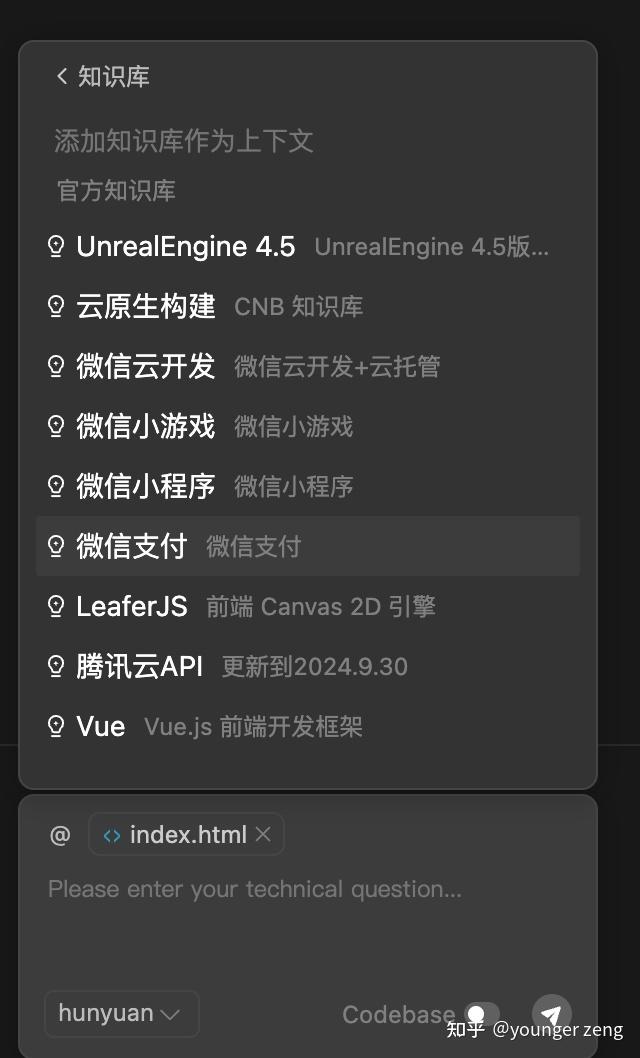Click the @ mention icon in the input area

pos(60,834)
